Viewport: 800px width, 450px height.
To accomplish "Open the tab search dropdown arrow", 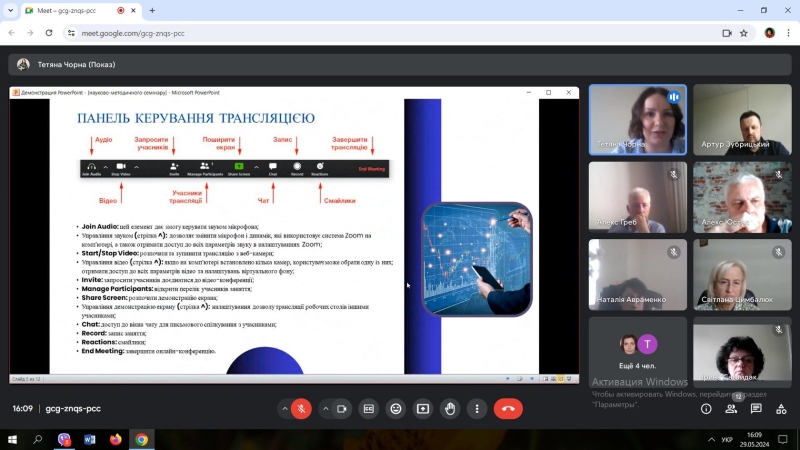I will coord(10,11).
